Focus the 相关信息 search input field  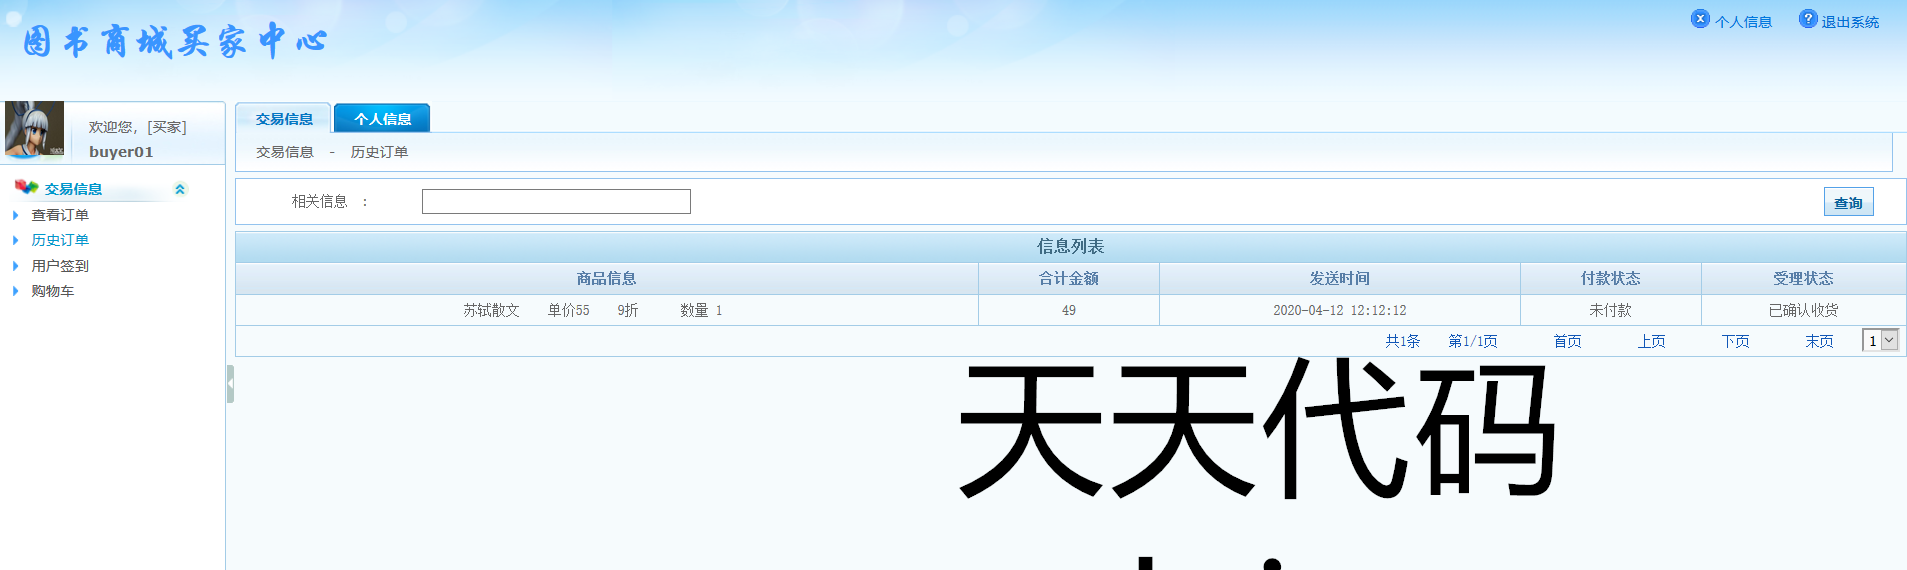pyautogui.click(x=556, y=202)
